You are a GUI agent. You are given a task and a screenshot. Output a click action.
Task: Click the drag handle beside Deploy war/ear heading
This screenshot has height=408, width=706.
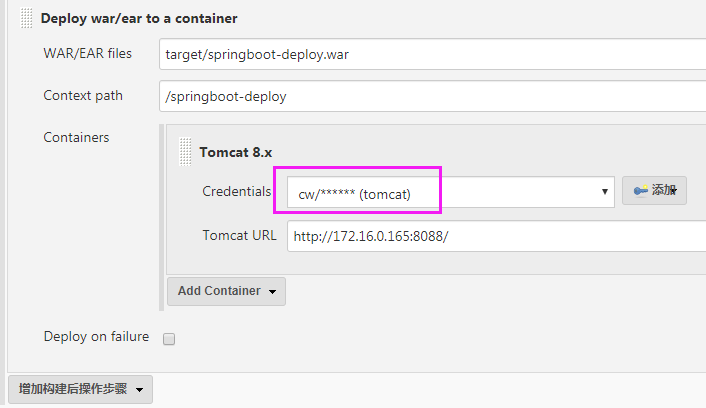tap(27, 18)
